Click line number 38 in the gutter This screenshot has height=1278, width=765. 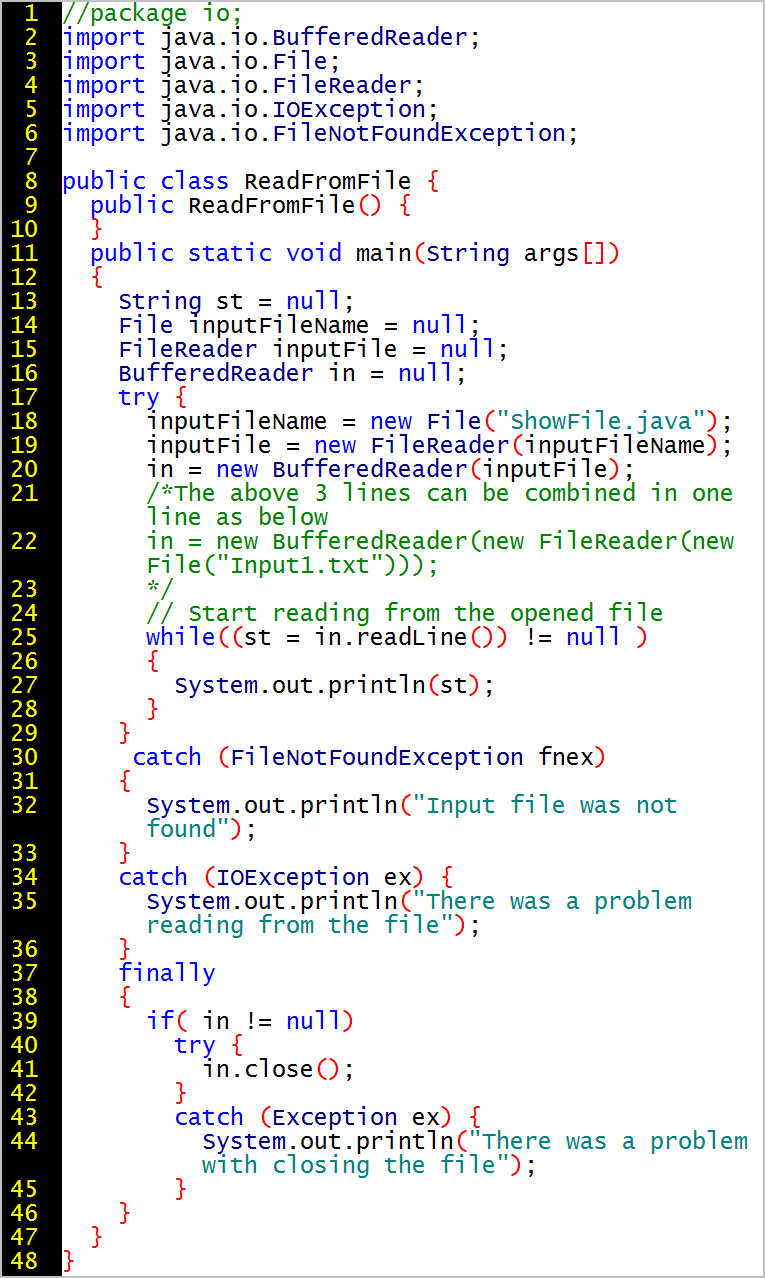pos(23,998)
